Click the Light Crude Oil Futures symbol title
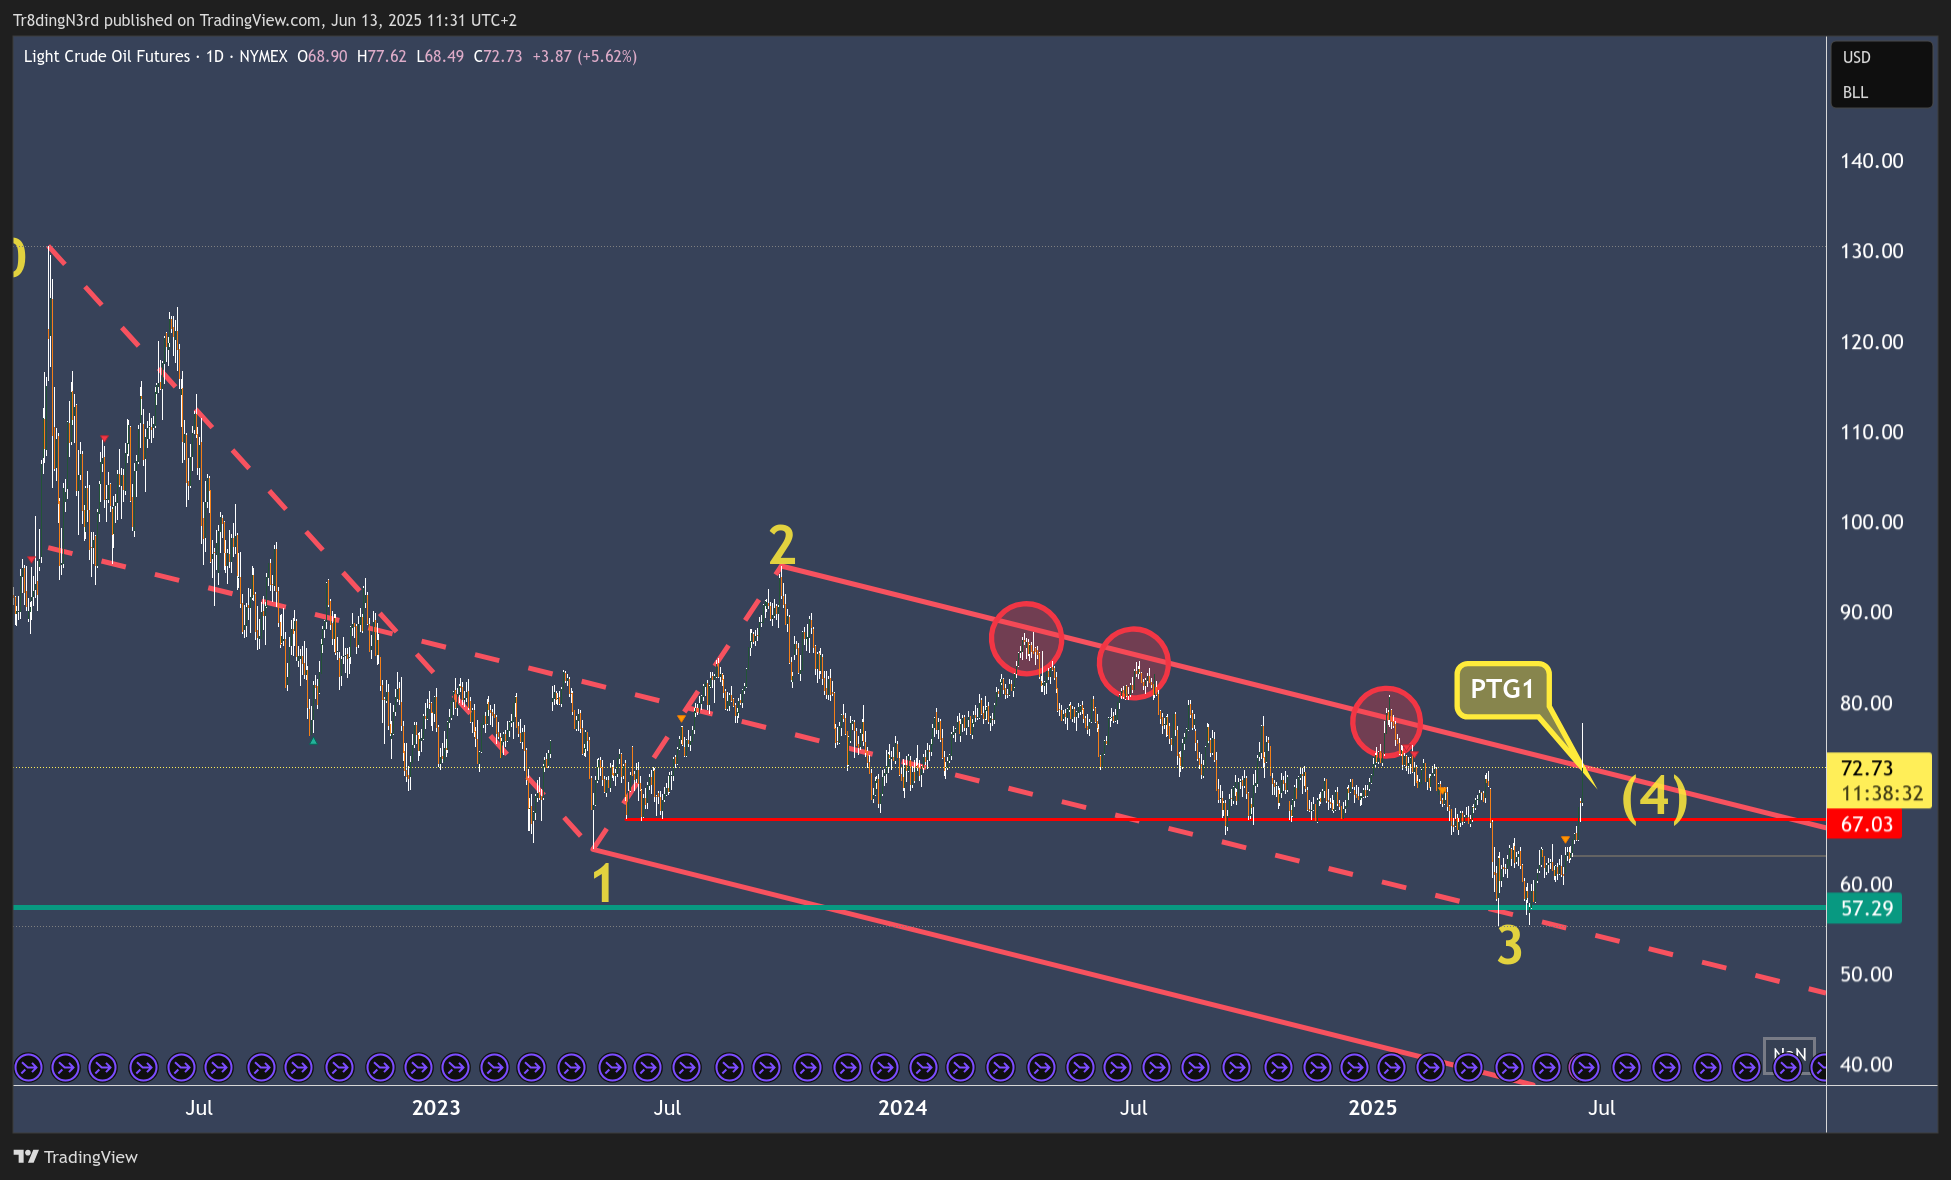1951x1180 pixels. click(x=107, y=56)
